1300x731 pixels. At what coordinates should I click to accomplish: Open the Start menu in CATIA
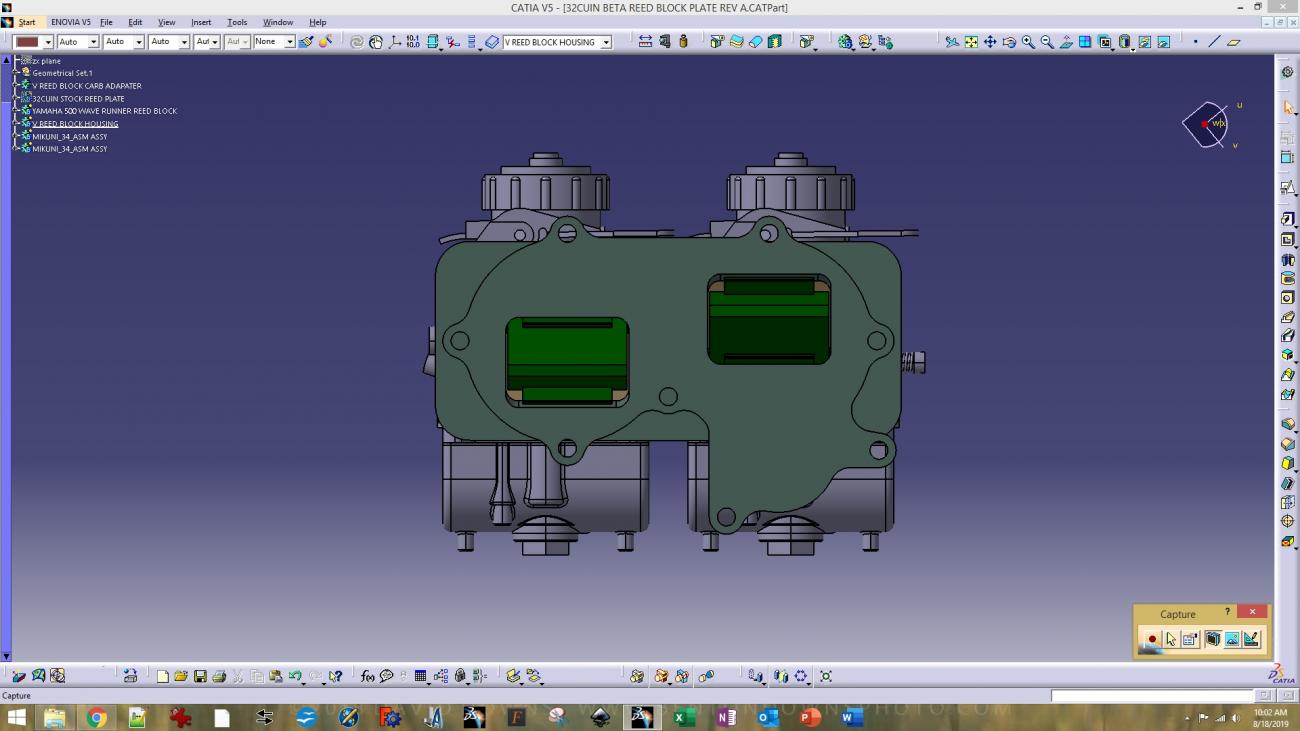pyautogui.click(x=27, y=22)
